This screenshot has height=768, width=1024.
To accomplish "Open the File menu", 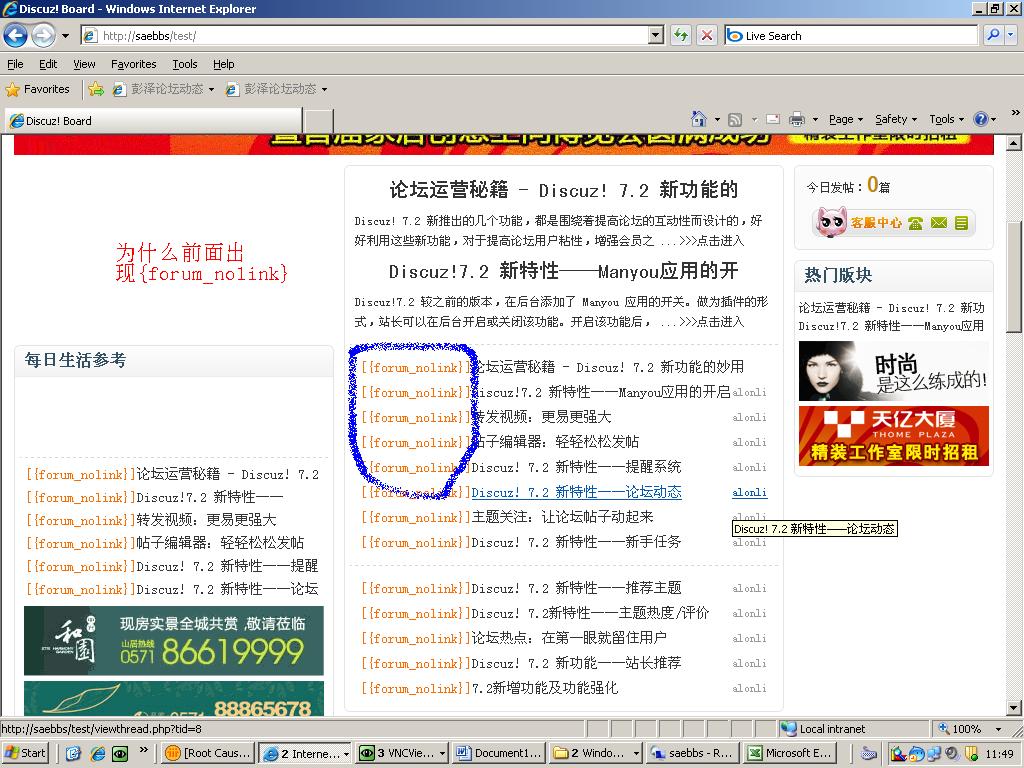I will click(15, 64).
